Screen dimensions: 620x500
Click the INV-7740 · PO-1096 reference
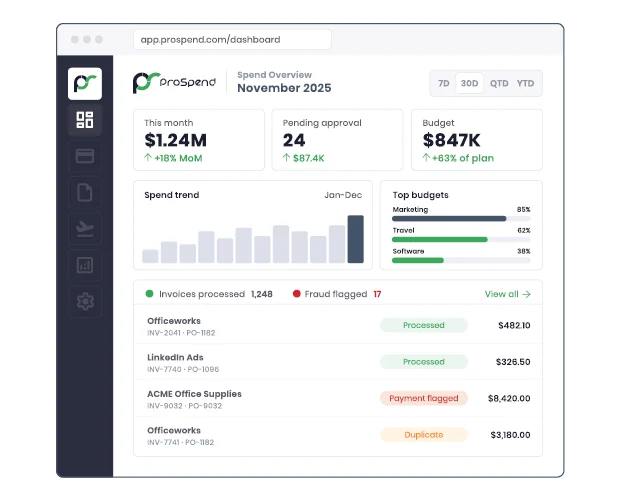click(183, 369)
